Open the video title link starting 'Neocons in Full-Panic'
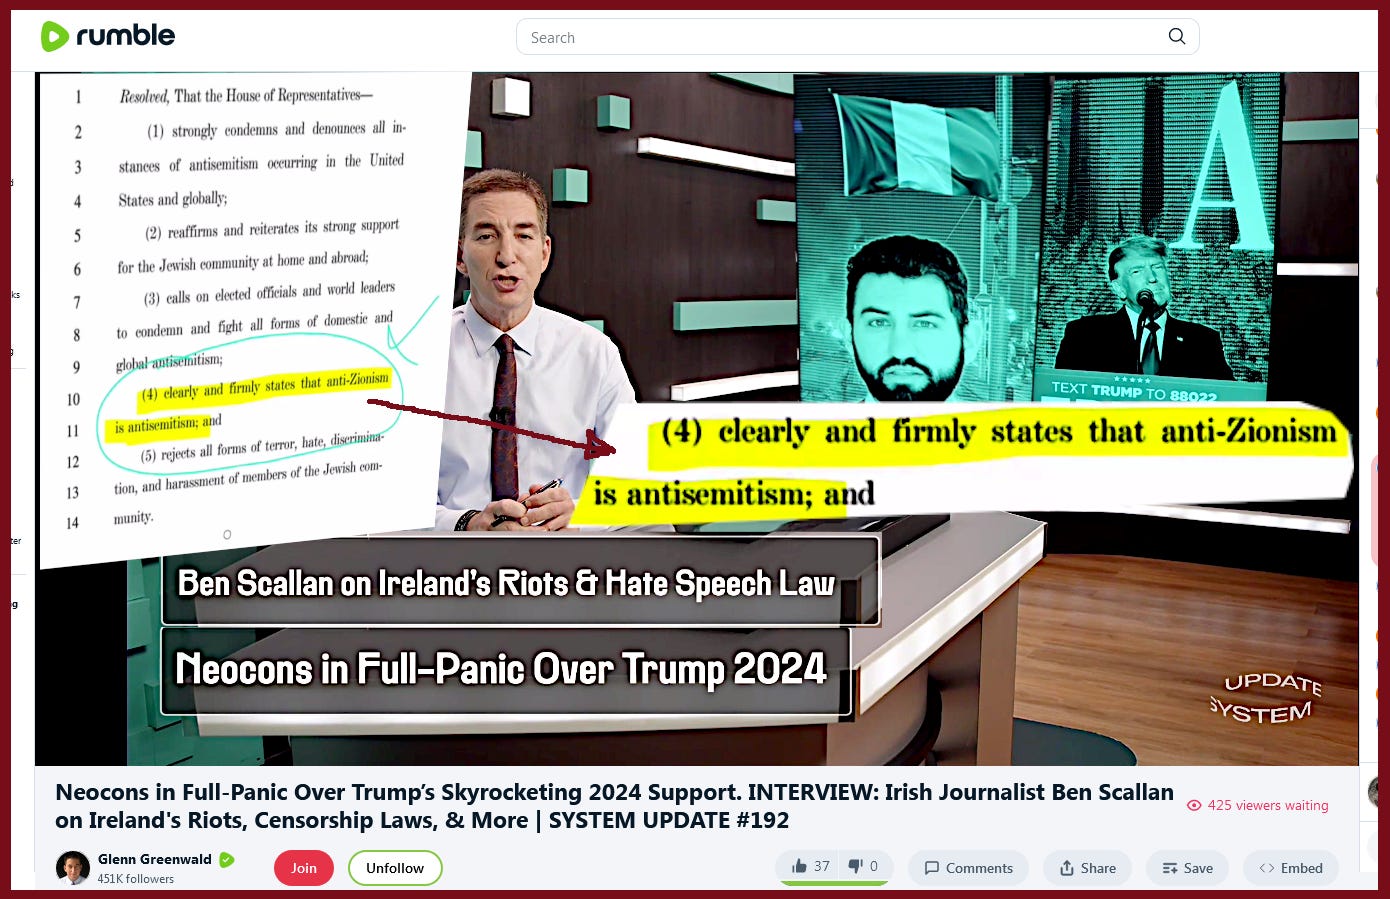 [x=614, y=806]
